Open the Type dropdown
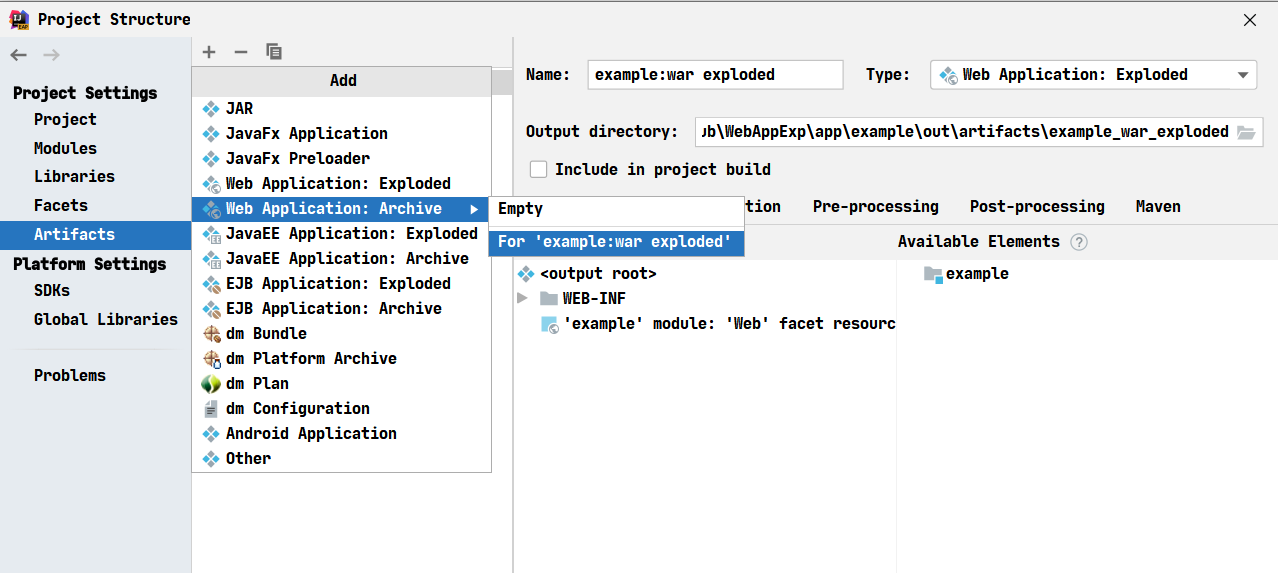Image resolution: width=1278 pixels, height=573 pixels. point(1243,75)
